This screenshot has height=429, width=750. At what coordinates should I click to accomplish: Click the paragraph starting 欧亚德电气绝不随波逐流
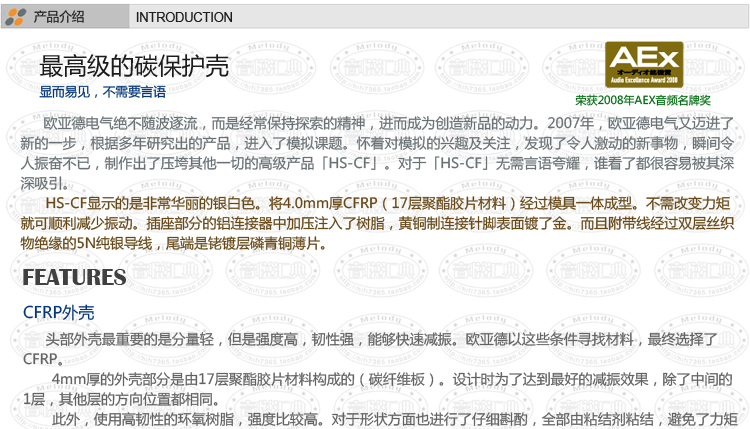pyautogui.click(x=377, y=153)
